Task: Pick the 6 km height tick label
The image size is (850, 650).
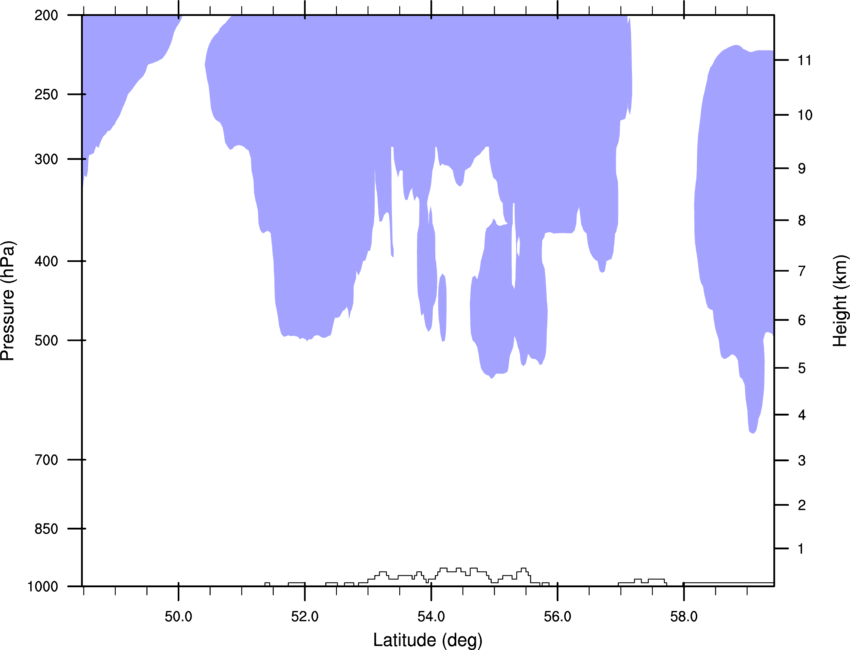Action: 801,320
